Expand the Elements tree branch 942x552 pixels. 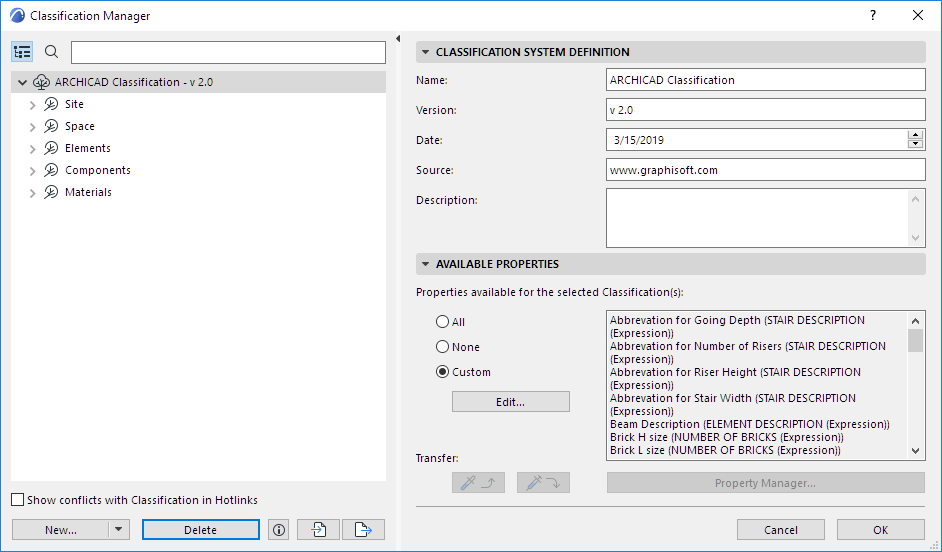[33, 149]
